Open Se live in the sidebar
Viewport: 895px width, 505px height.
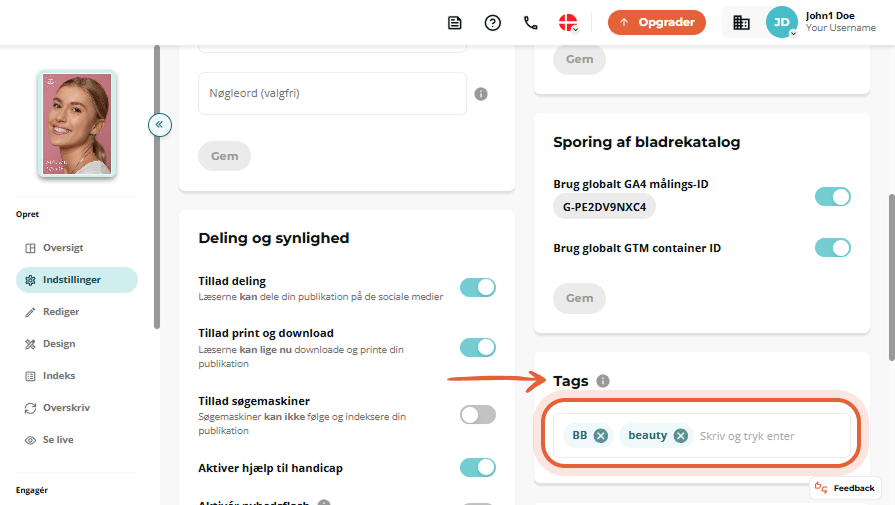(x=77, y=439)
